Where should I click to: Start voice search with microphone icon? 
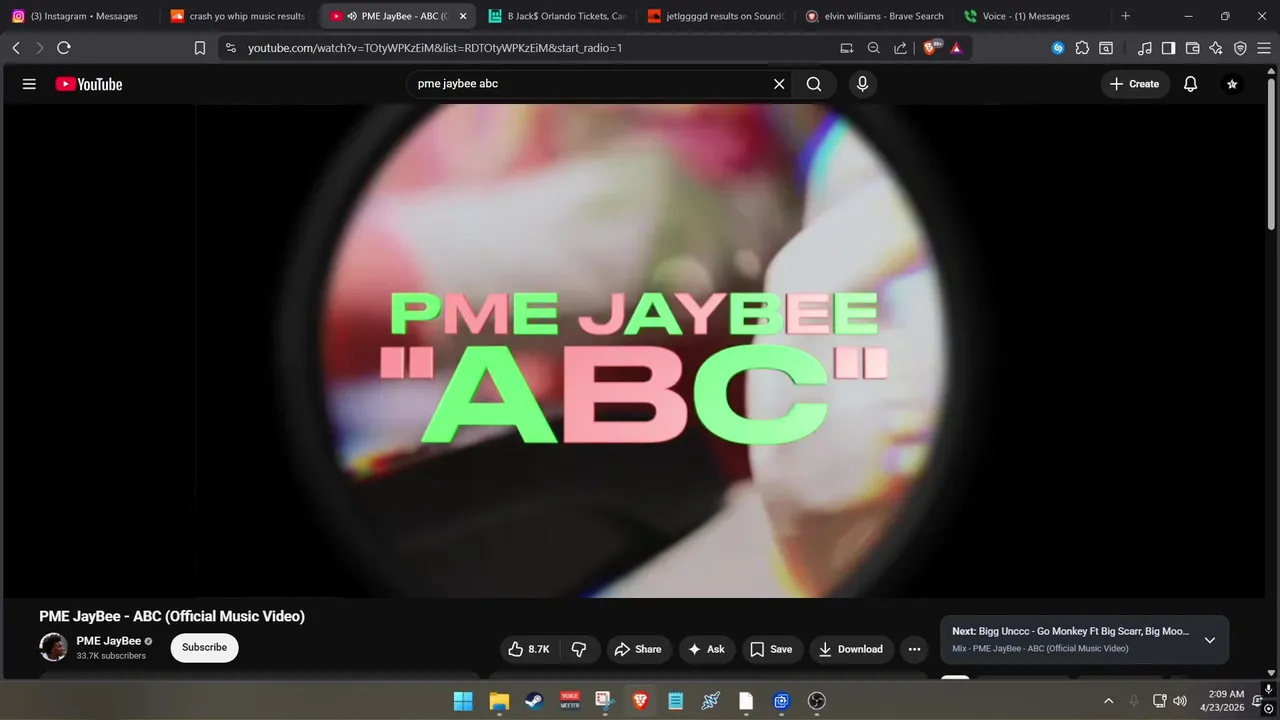tap(862, 84)
